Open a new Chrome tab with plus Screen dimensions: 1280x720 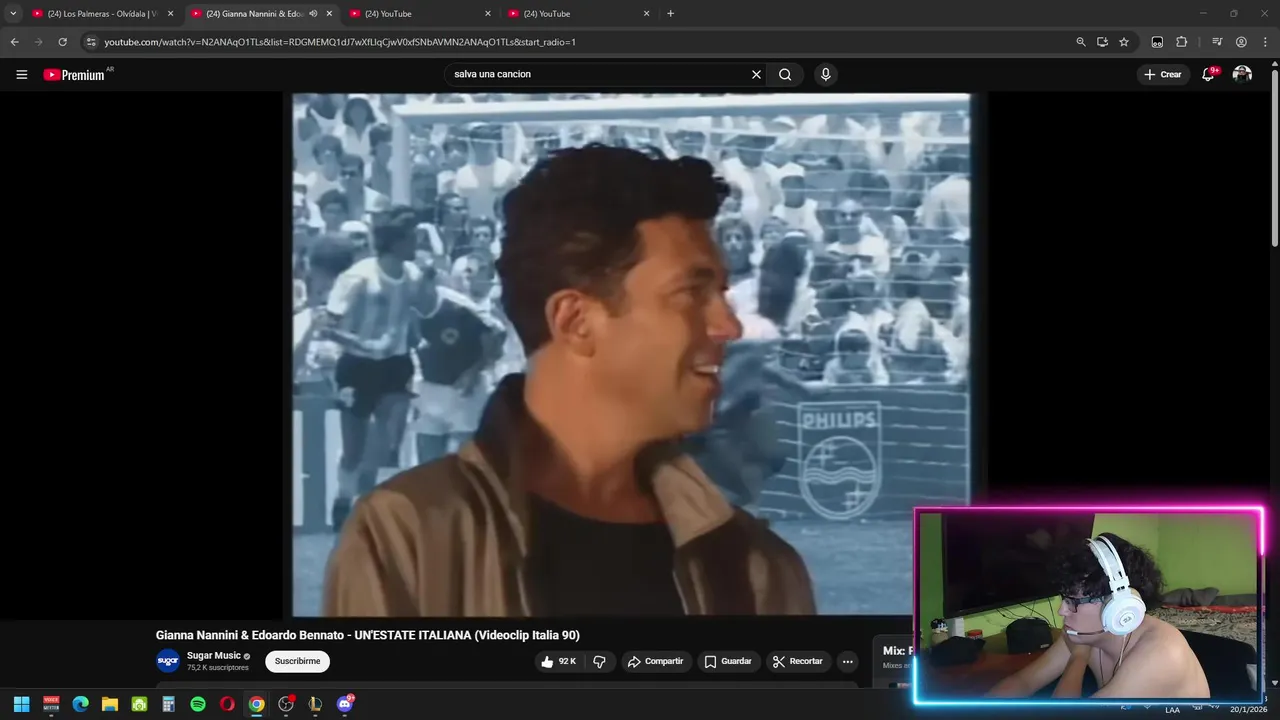coord(670,14)
